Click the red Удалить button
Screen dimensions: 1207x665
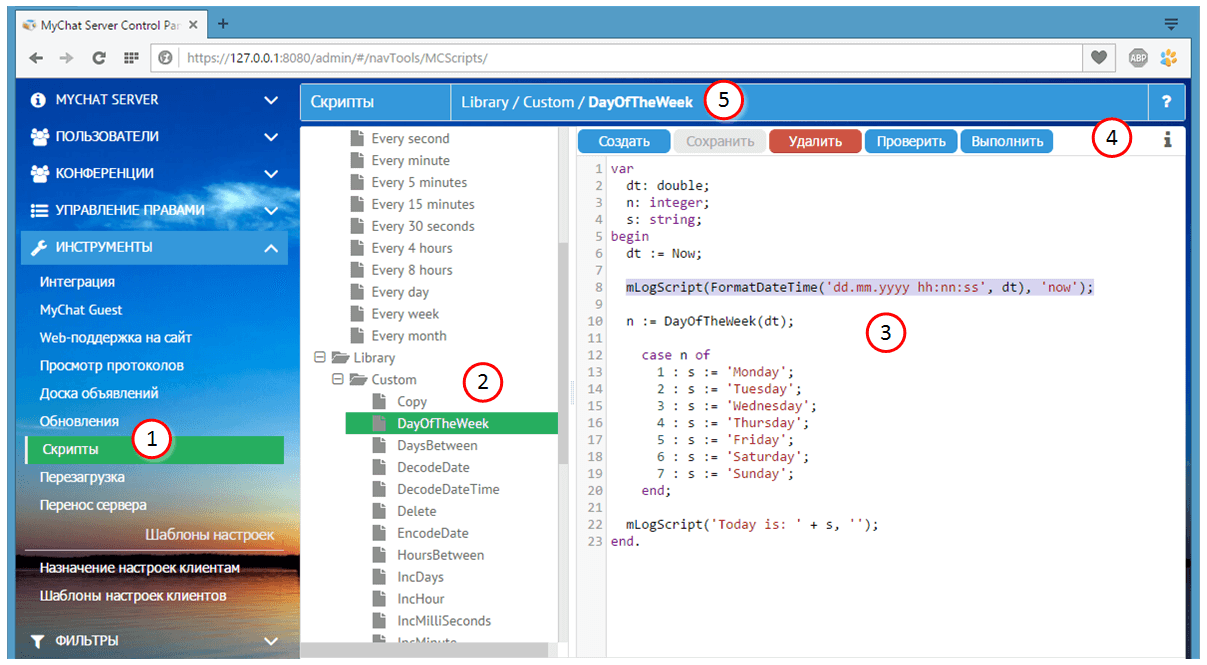[815, 141]
